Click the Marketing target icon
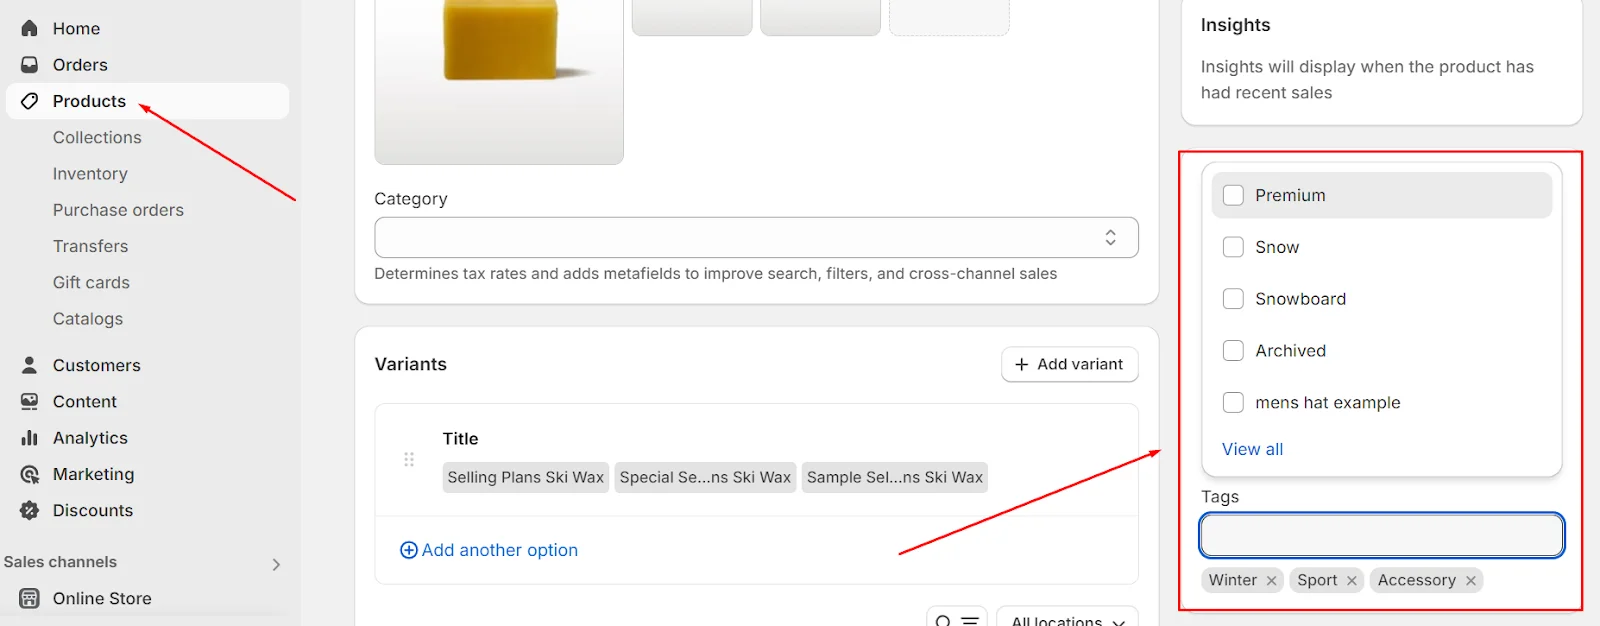 [30, 474]
